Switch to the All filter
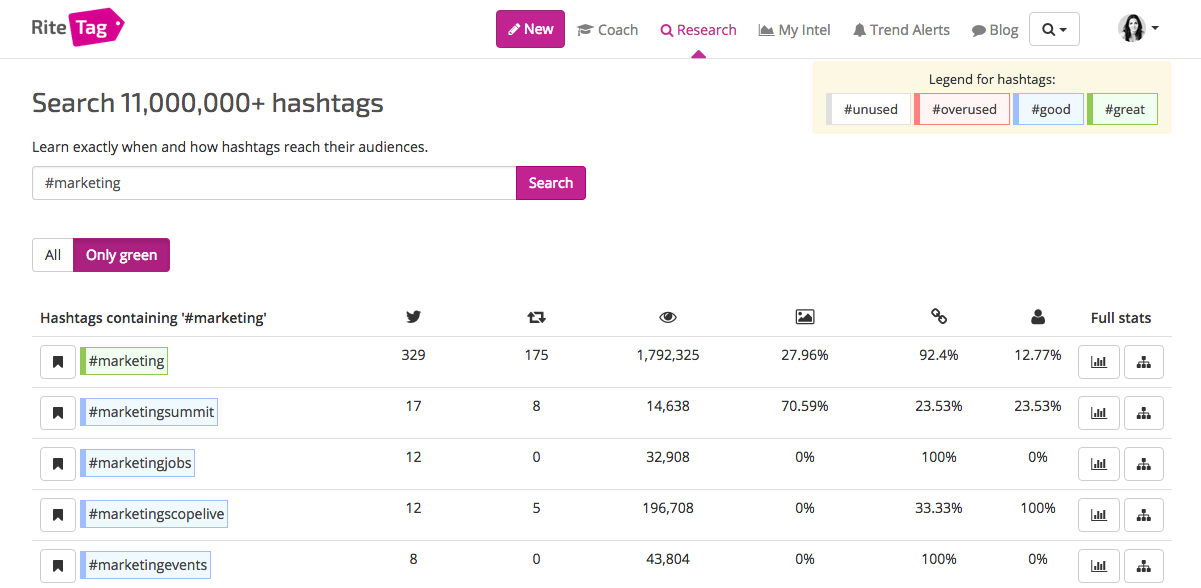This screenshot has height=588, width=1201. (52, 255)
